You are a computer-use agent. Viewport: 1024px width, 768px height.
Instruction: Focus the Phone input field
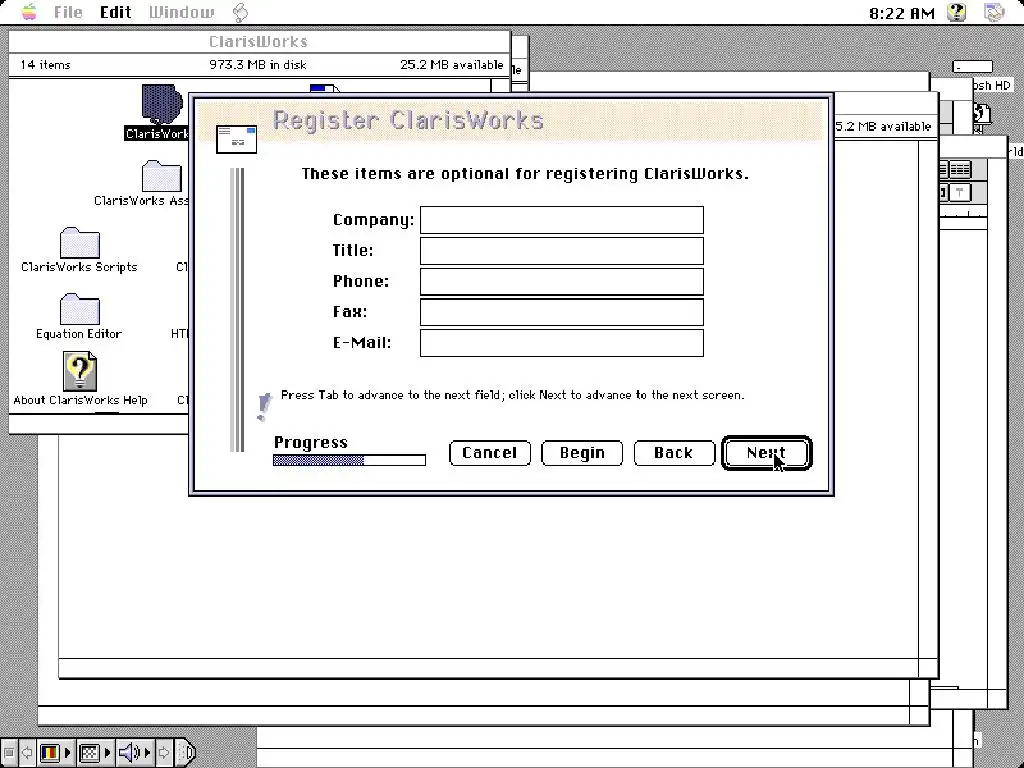click(562, 281)
